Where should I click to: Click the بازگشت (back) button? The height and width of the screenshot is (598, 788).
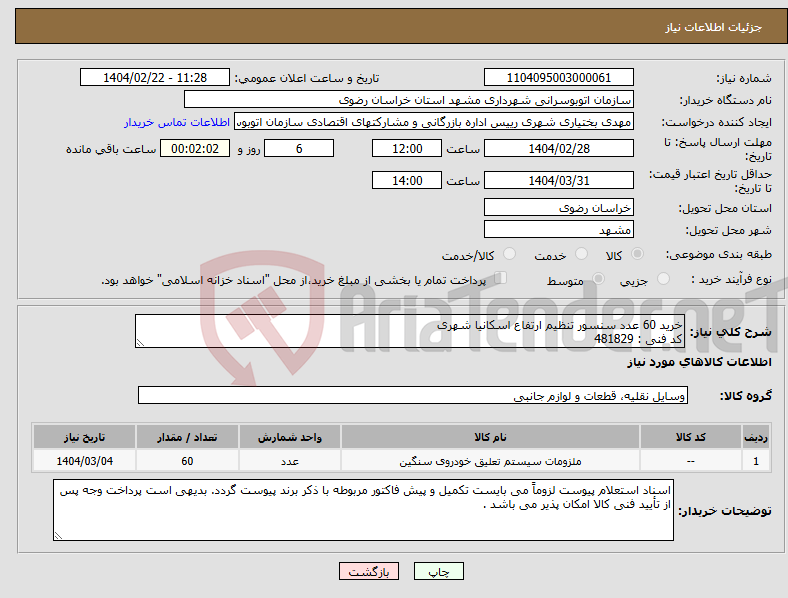(x=369, y=571)
